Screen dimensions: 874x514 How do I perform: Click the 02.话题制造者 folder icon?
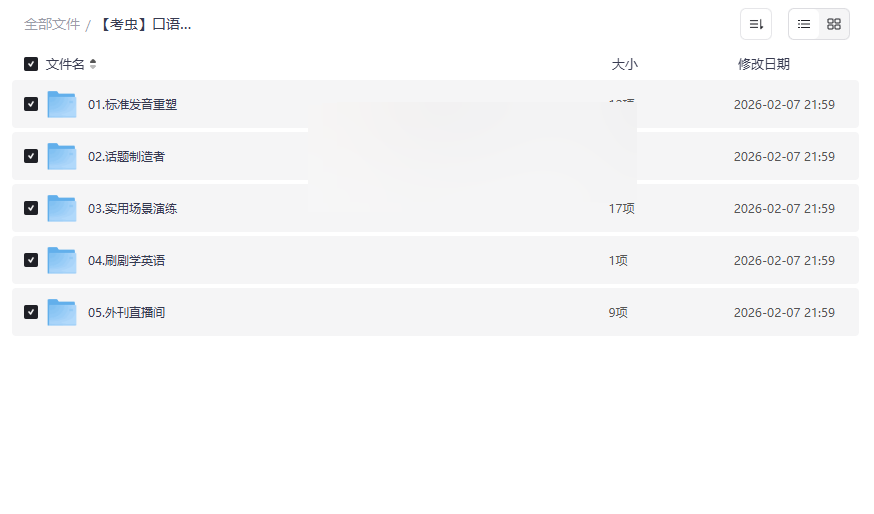click(62, 156)
